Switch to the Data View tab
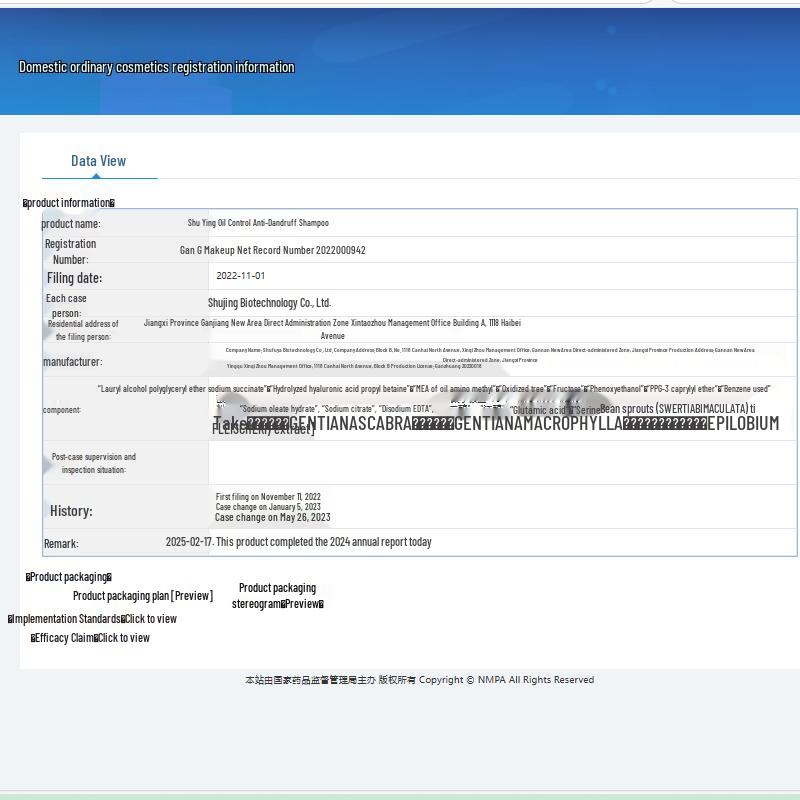 coord(98,161)
